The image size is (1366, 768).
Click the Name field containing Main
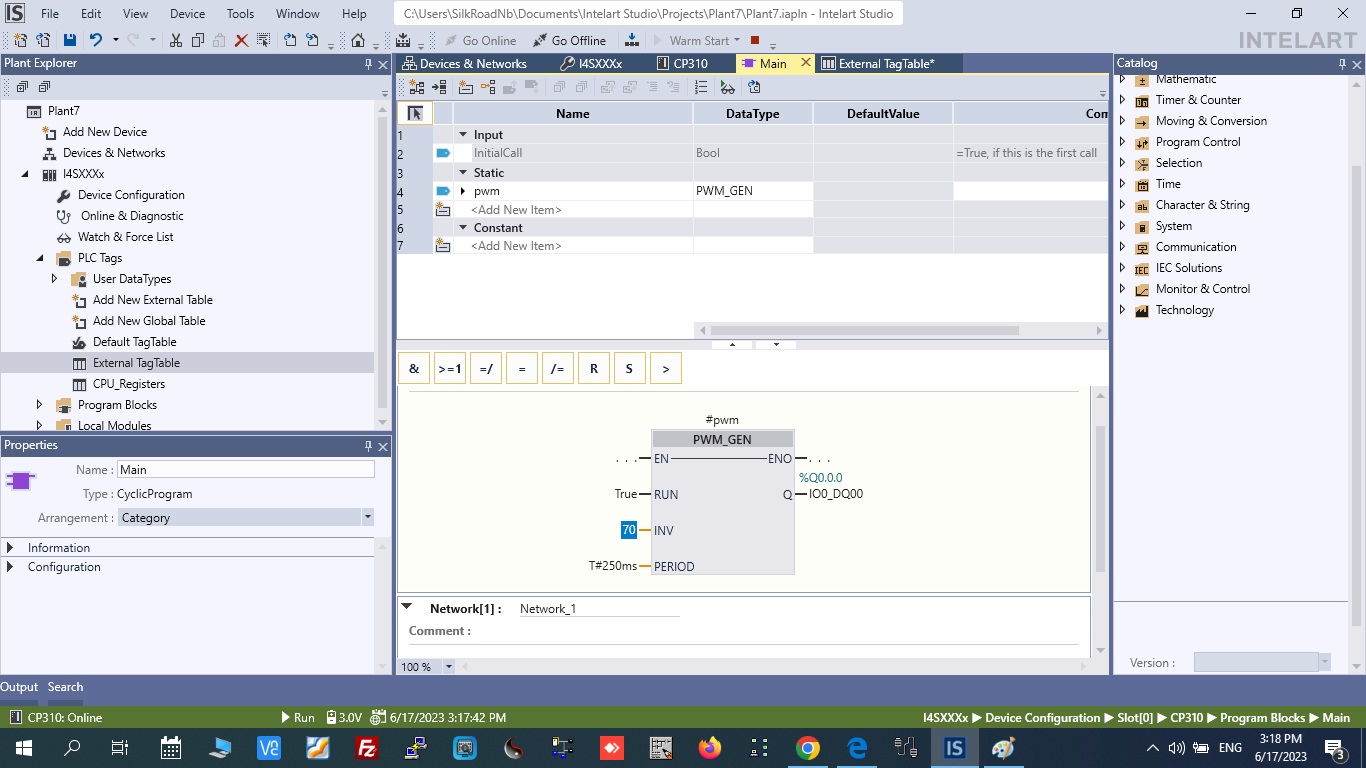(x=245, y=469)
